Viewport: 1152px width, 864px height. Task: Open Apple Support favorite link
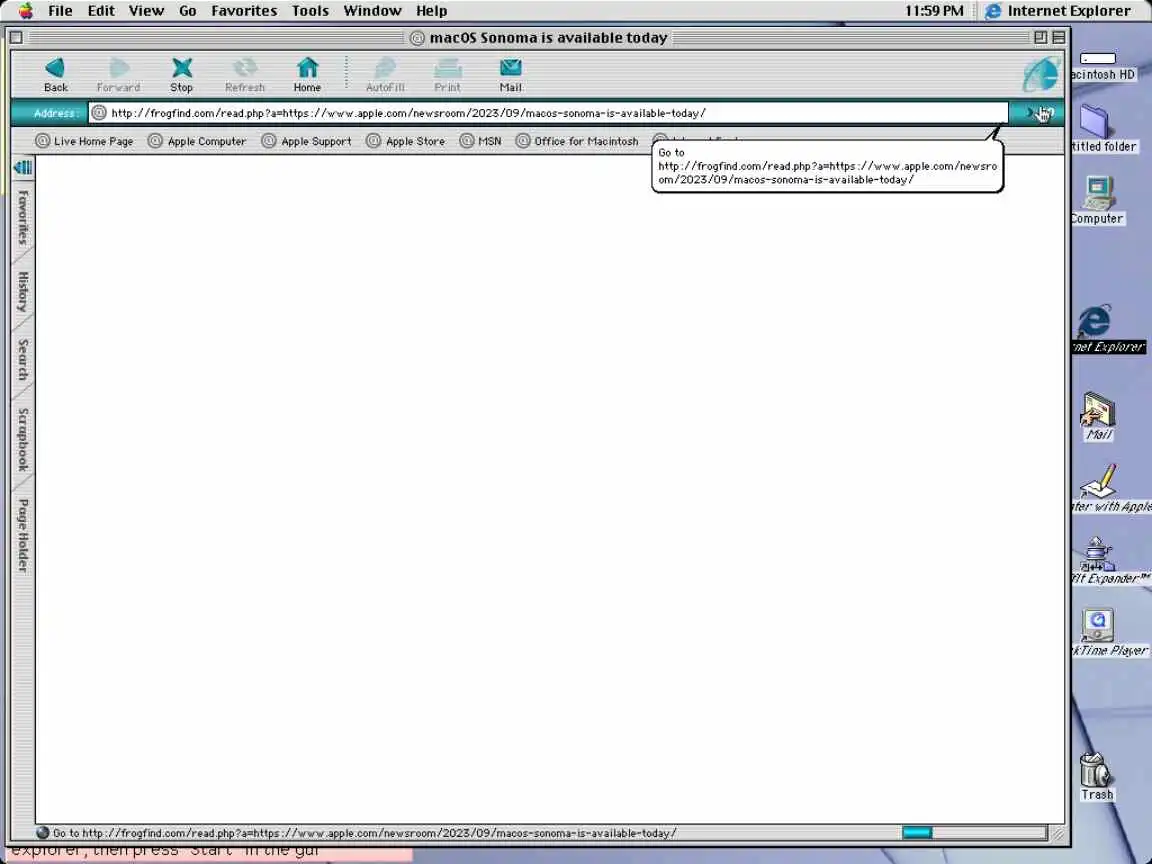click(307, 141)
